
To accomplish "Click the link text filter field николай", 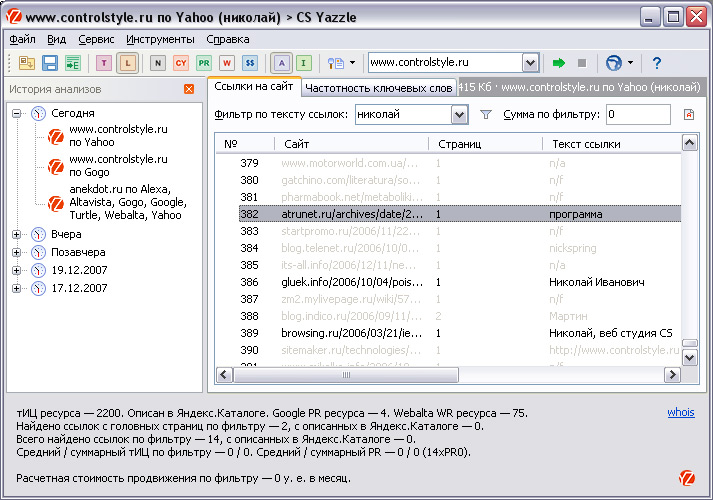I will (403, 114).
